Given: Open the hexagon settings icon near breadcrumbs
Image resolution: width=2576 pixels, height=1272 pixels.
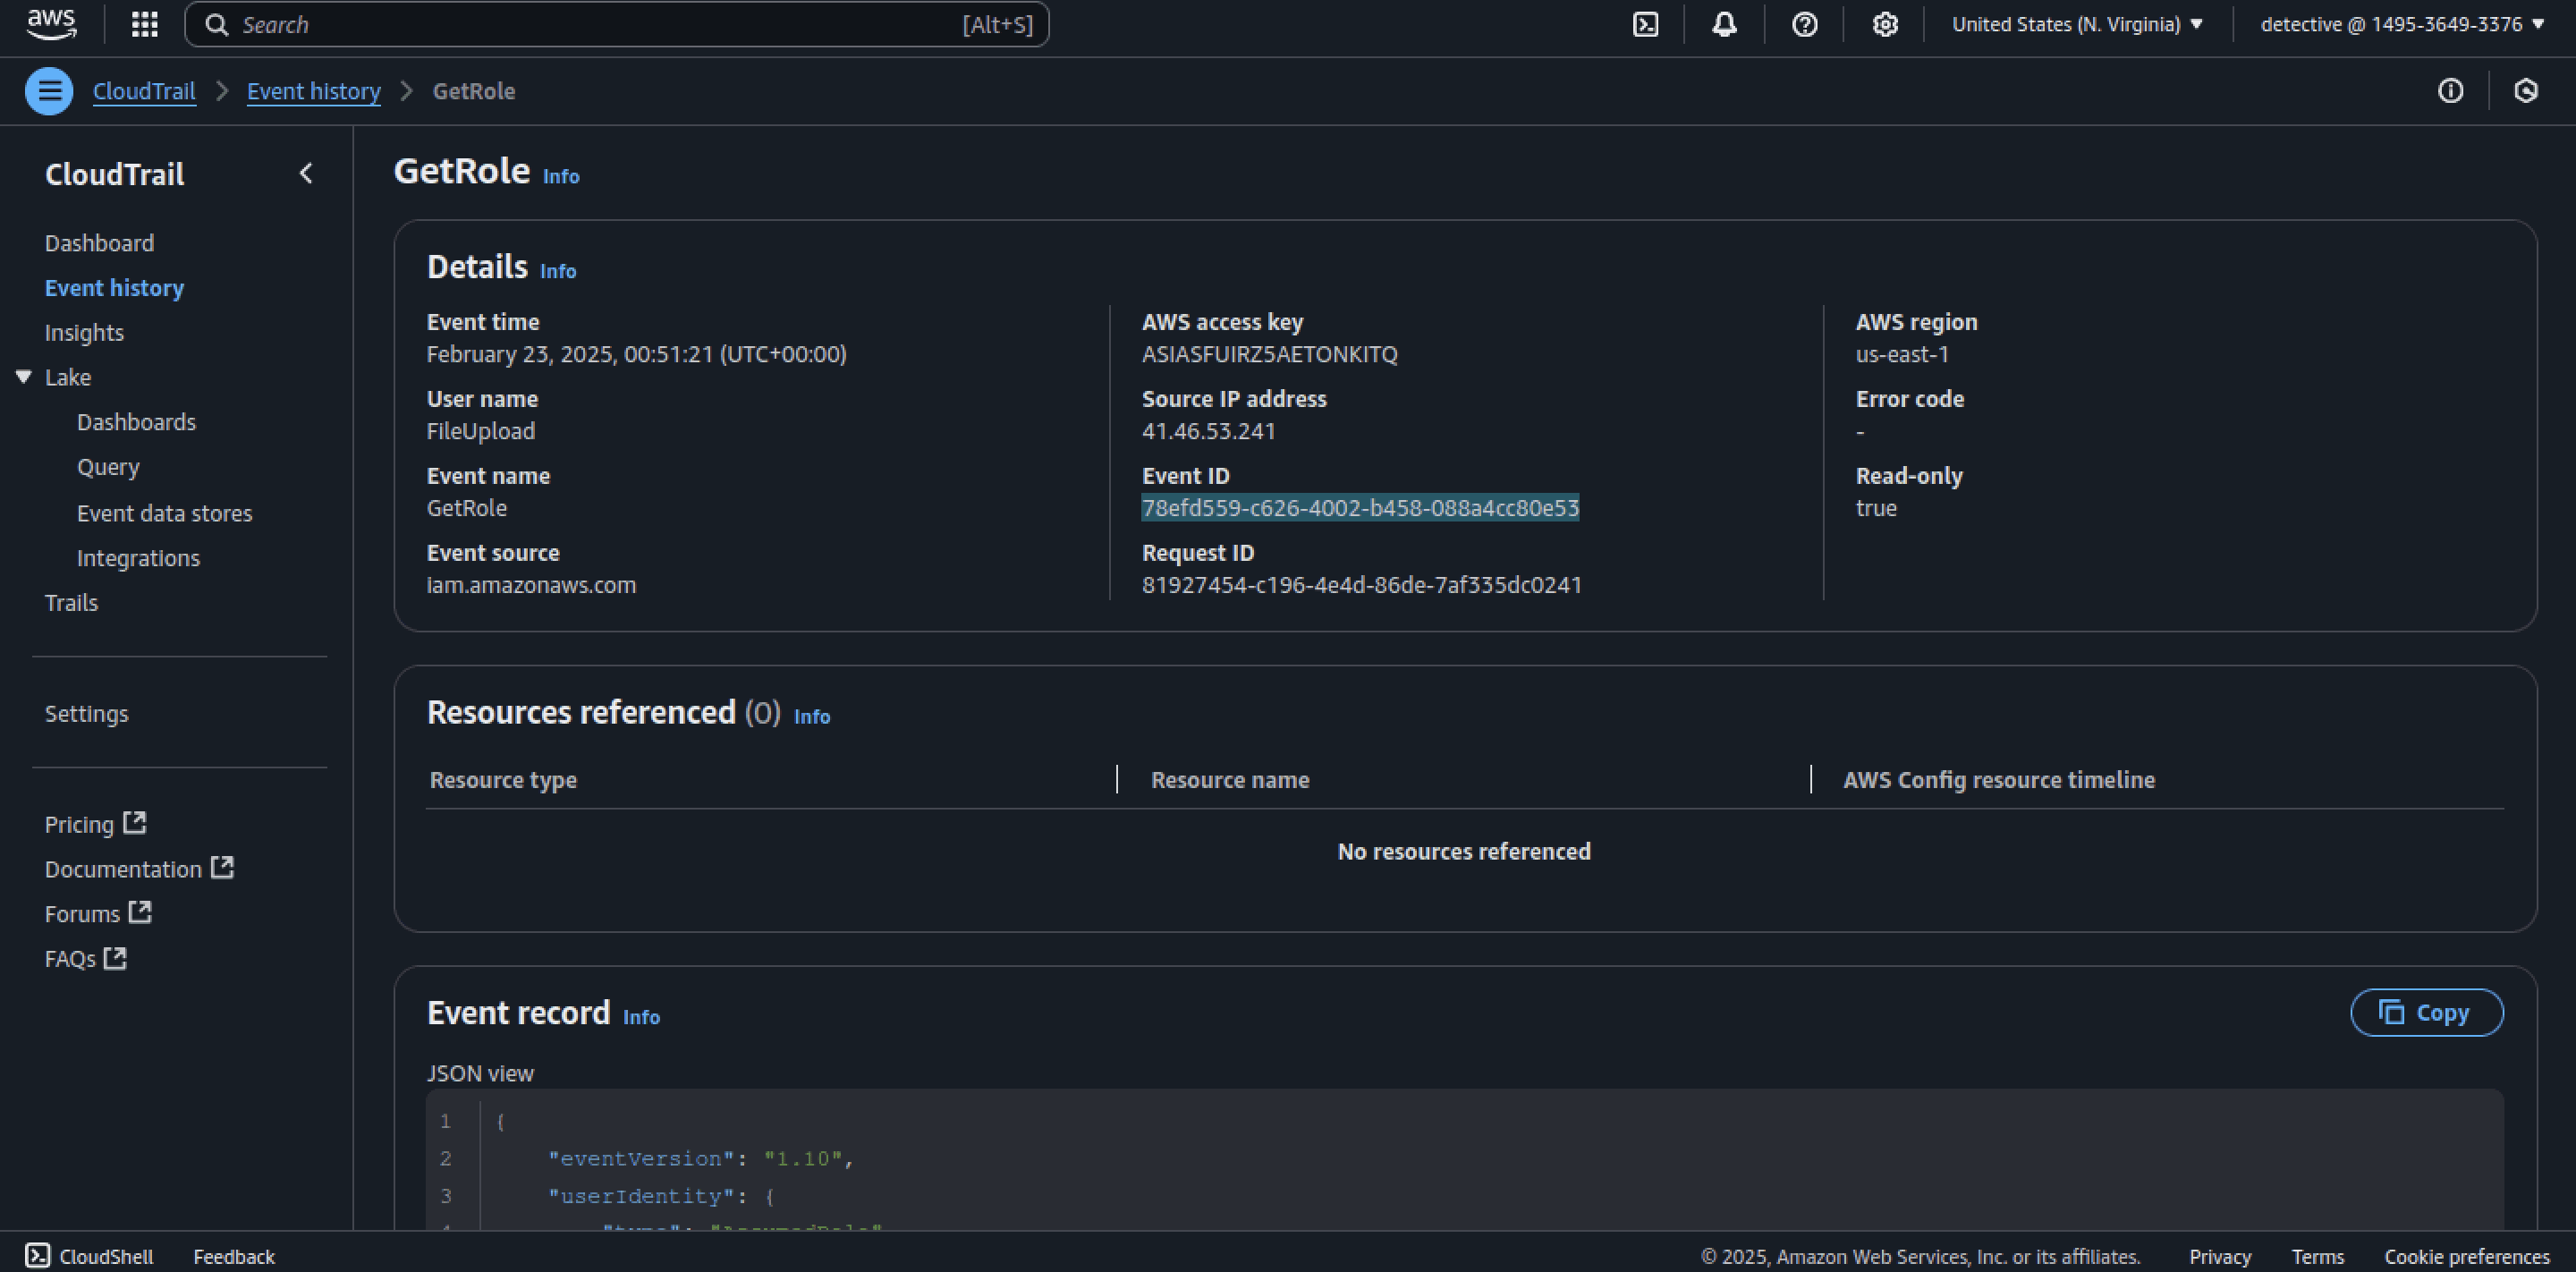Looking at the screenshot, I should 2526,91.
